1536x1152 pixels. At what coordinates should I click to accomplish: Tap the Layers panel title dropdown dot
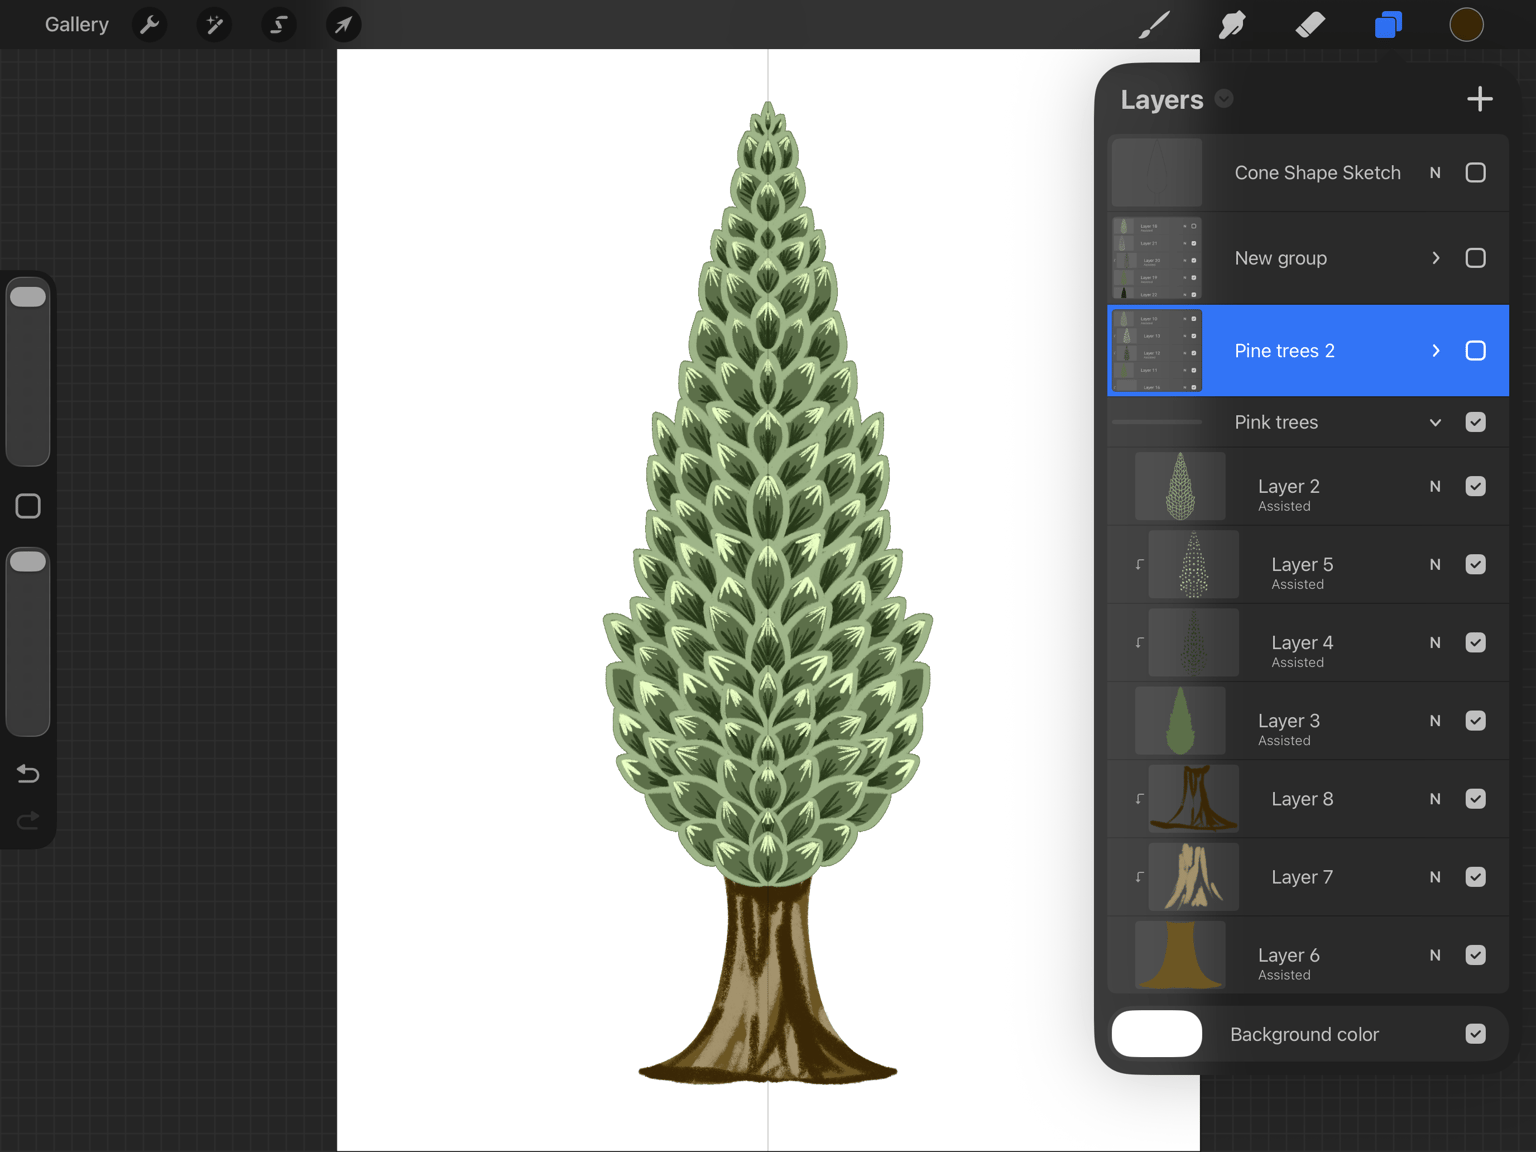pos(1224,99)
